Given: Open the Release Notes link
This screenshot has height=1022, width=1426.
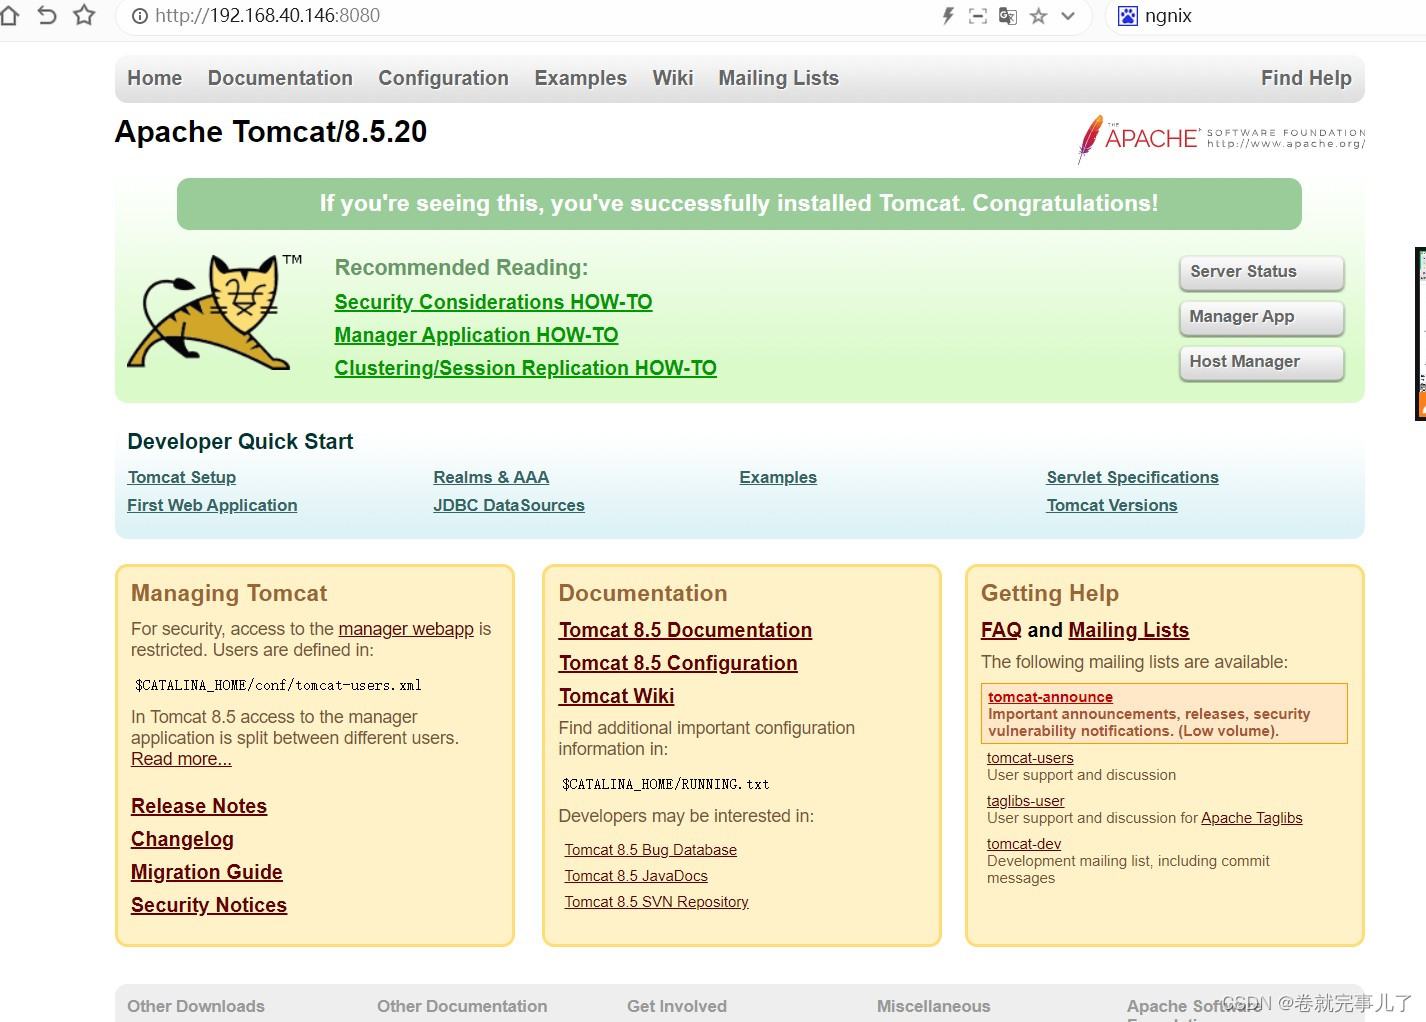Looking at the screenshot, I should pos(199,806).
